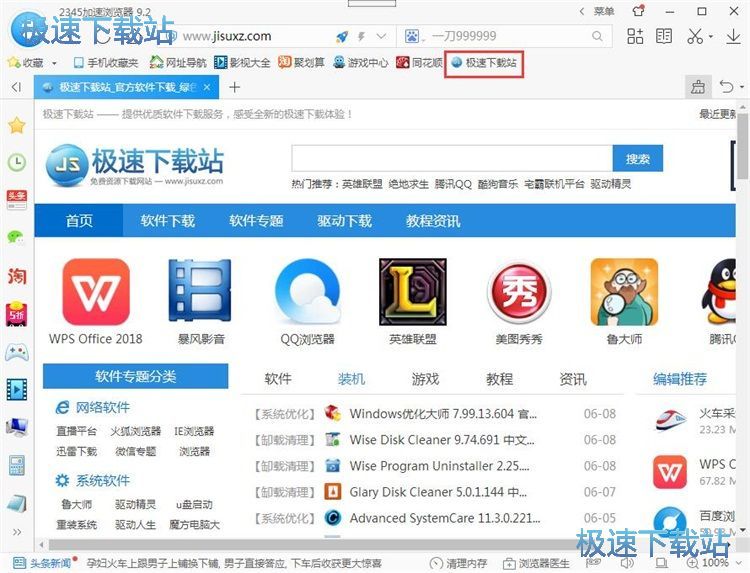Open the 首页 navigation tab
The image size is (750, 573).
pos(79,220)
